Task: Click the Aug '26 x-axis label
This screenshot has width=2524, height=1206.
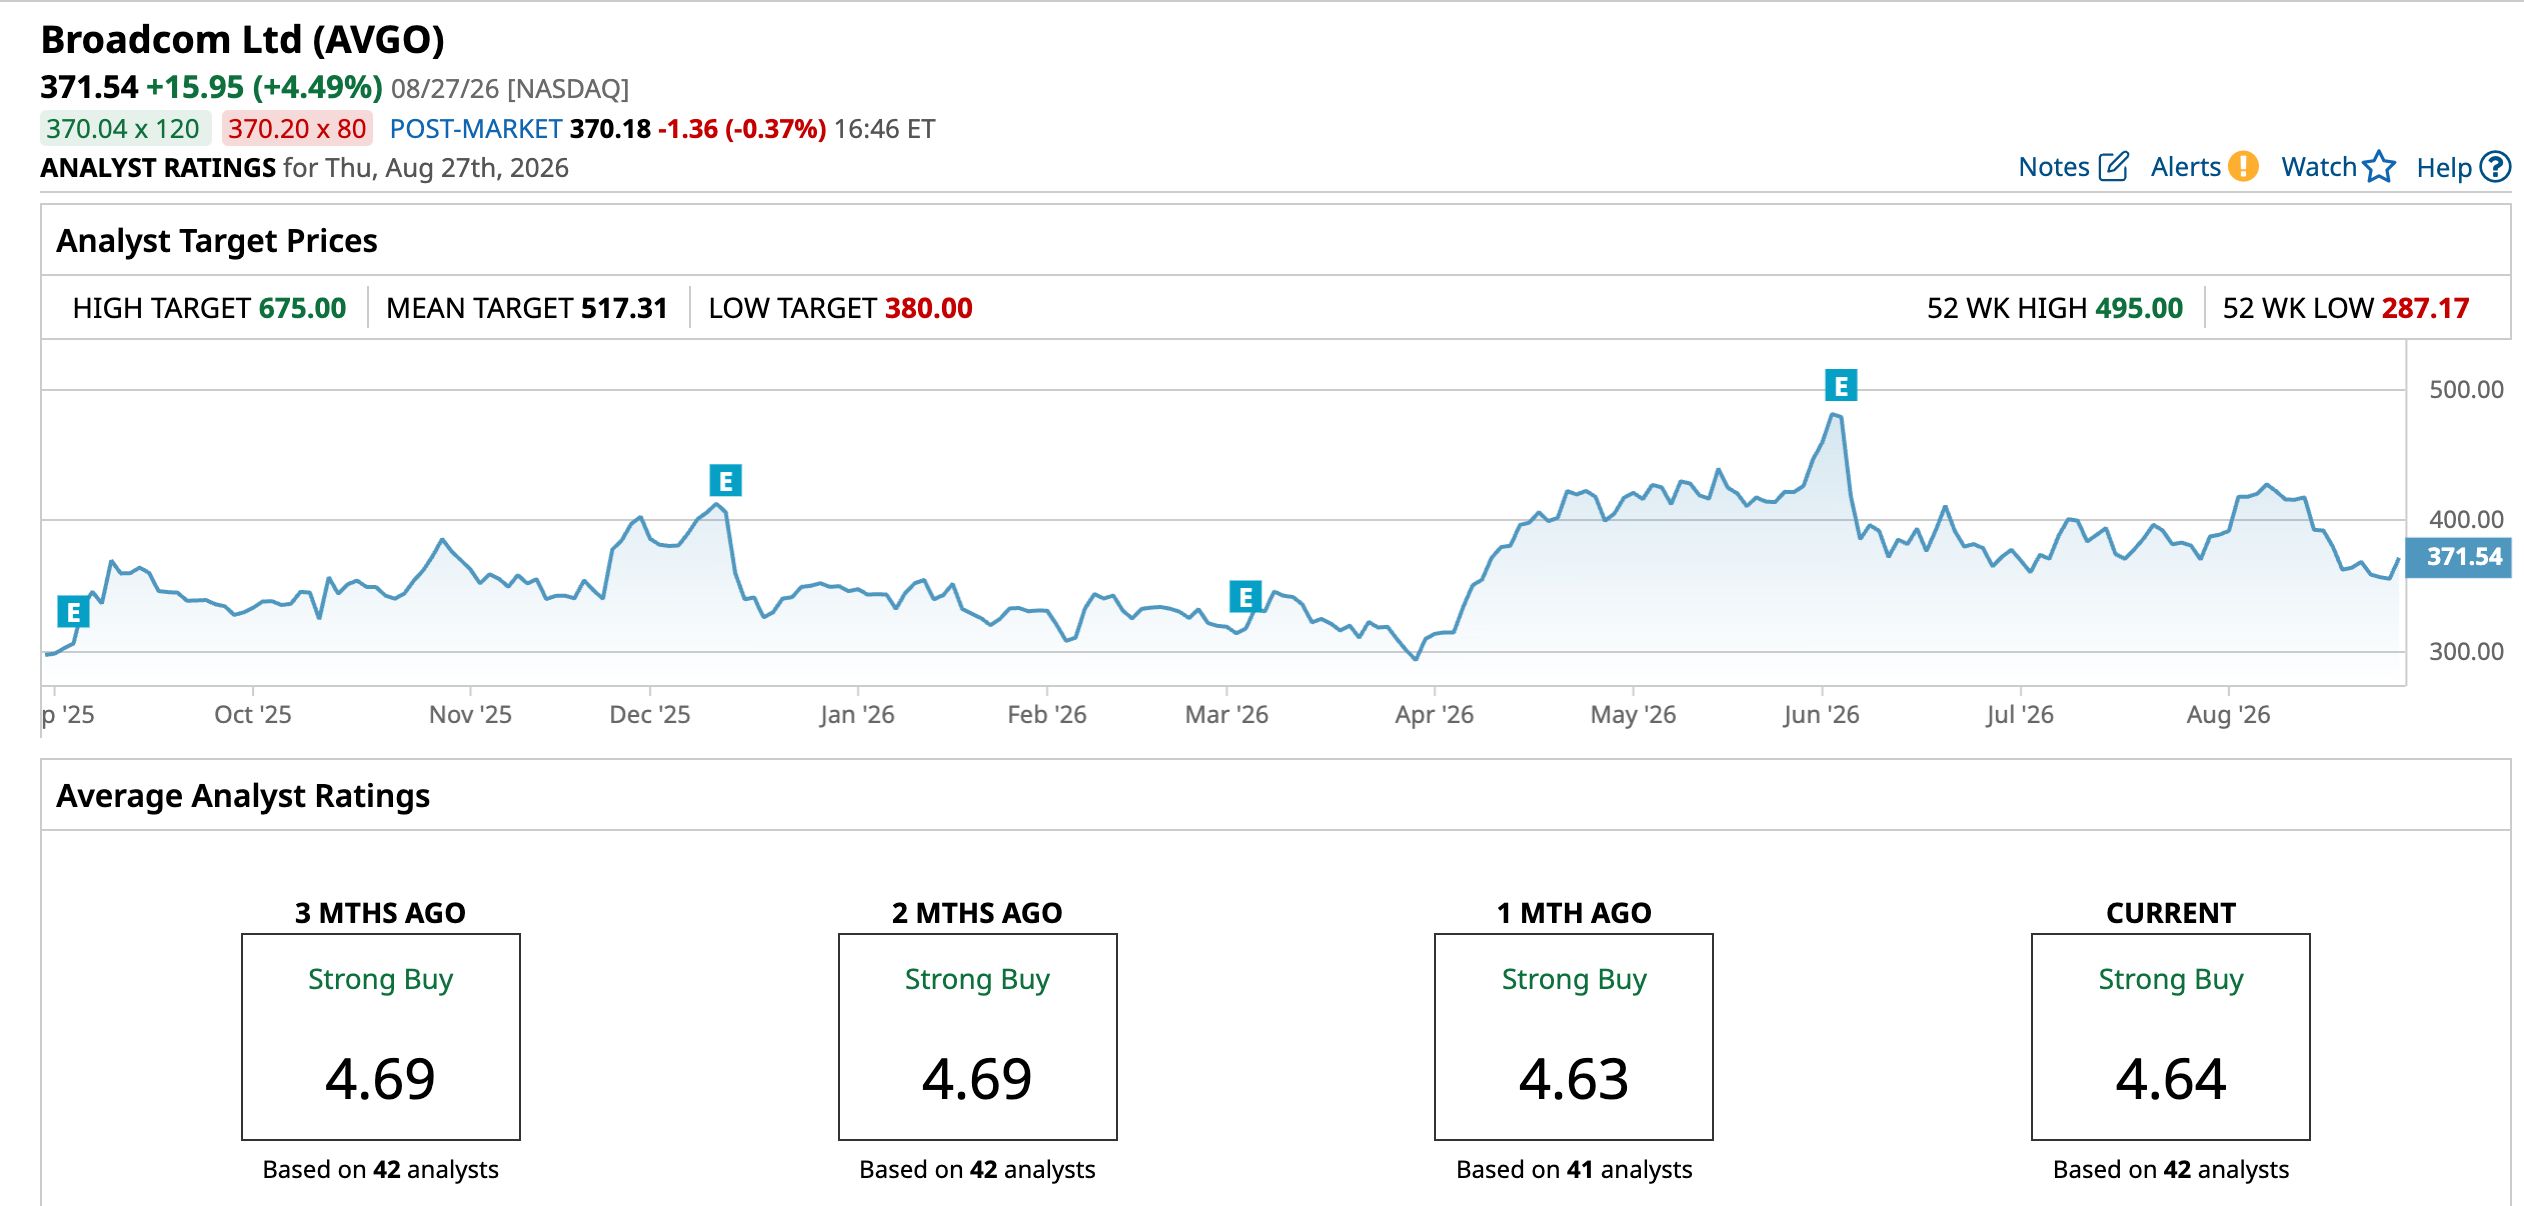Action: click(2229, 715)
